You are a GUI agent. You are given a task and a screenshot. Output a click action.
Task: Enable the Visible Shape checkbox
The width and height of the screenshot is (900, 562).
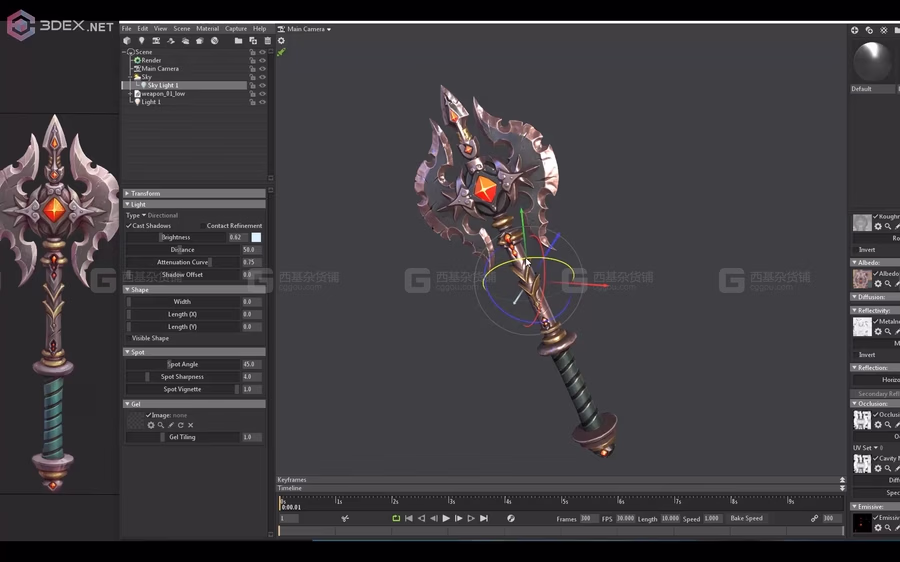point(129,338)
